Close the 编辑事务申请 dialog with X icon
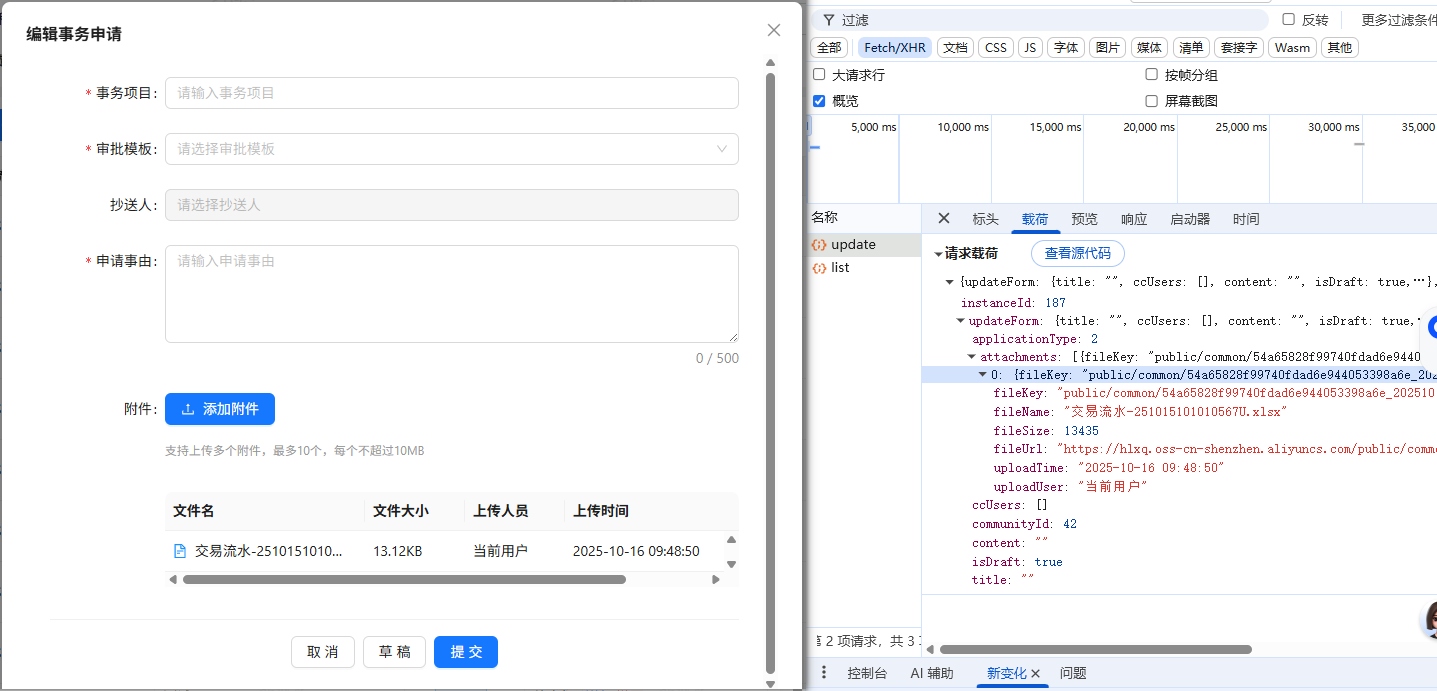The height and width of the screenshot is (691, 1437). click(773, 30)
